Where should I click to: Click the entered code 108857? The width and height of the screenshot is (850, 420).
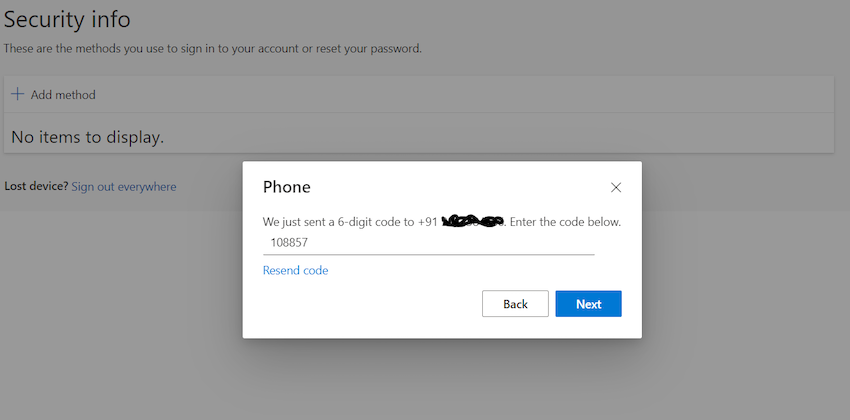pyautogui.click(x=289, y=242)
